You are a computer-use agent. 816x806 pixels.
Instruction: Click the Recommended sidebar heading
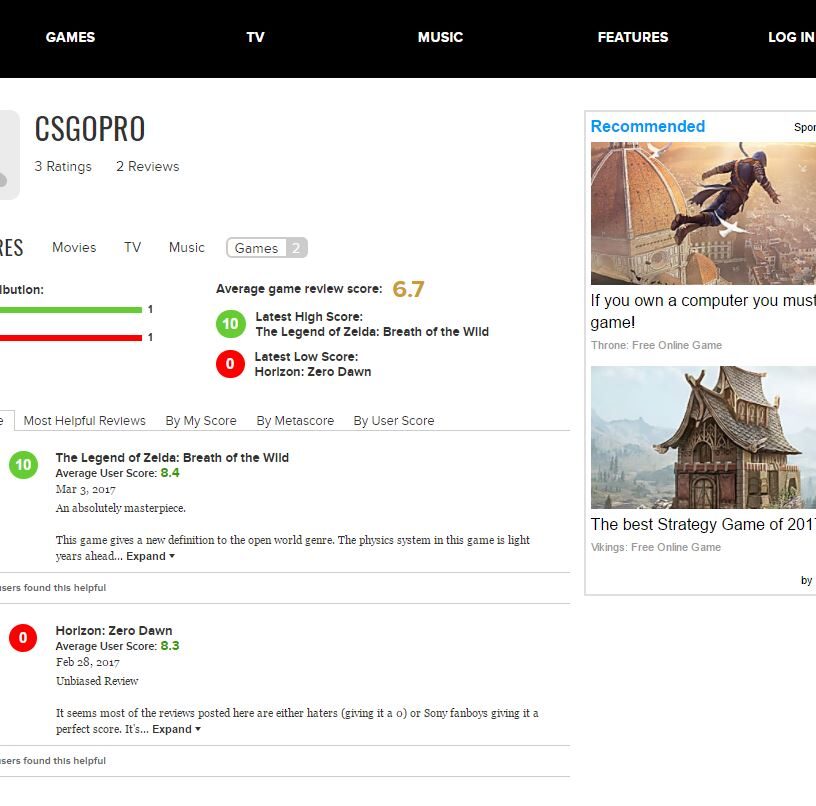pos(648,126)
